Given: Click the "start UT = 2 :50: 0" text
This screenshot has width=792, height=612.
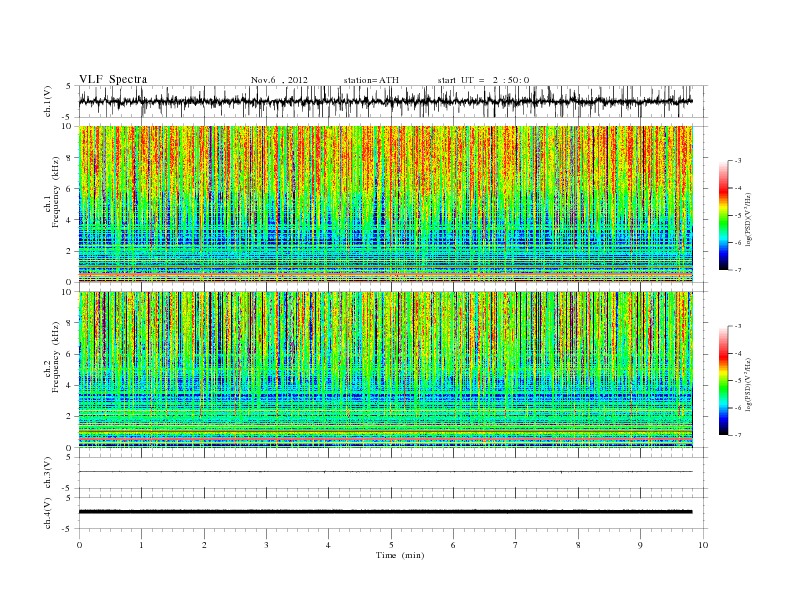Looking at the screenshot, I should tap(483, 80).
